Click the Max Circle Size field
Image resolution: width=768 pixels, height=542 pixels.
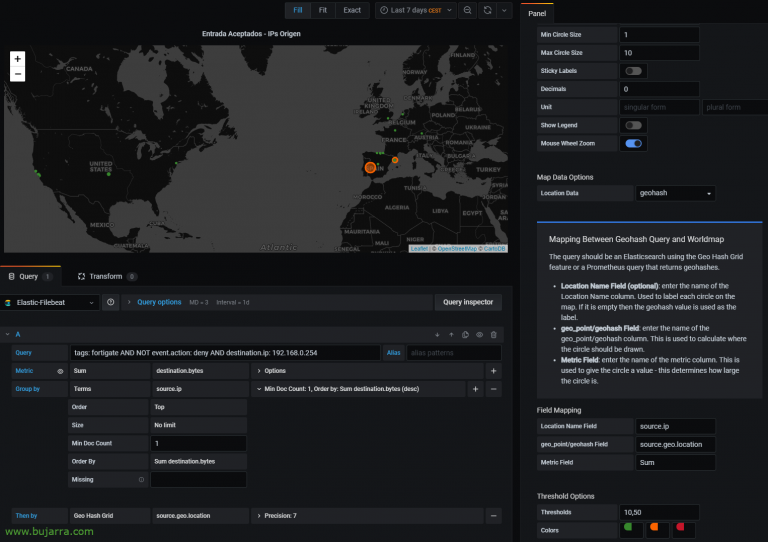(x=659, y=53)
